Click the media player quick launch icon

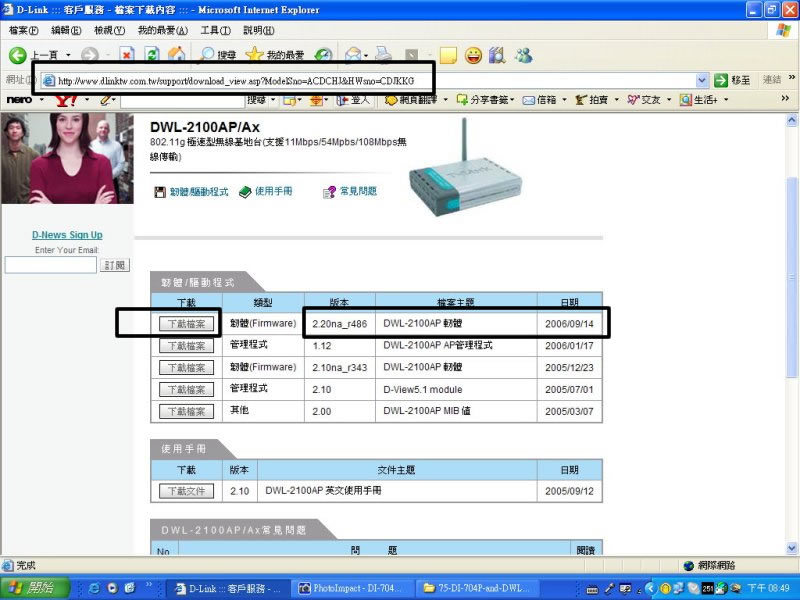tap(112, 588)
